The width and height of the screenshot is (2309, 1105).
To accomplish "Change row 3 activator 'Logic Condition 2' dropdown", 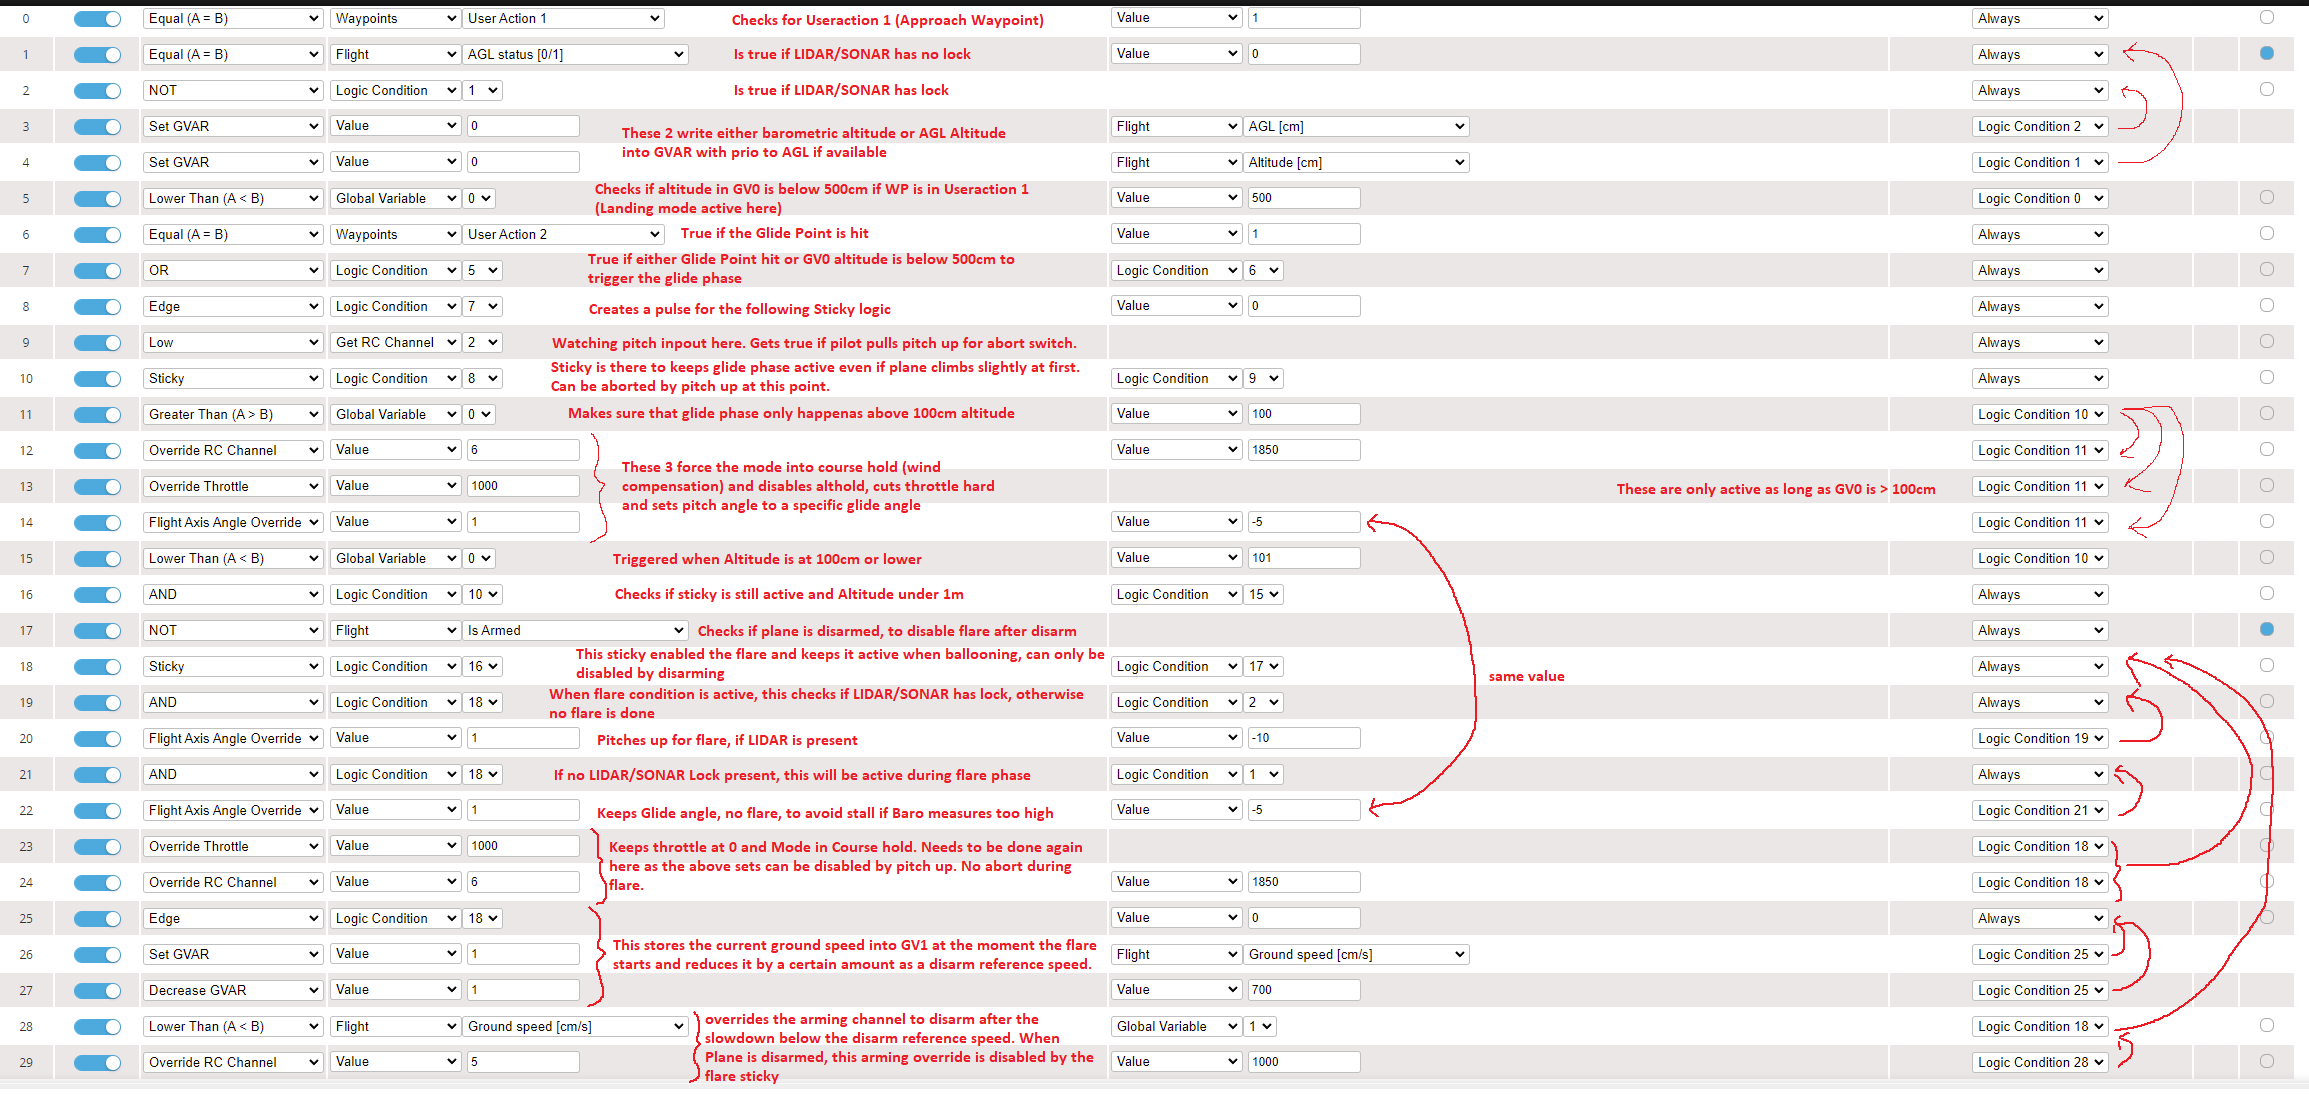I will [x=2040, y=127].
